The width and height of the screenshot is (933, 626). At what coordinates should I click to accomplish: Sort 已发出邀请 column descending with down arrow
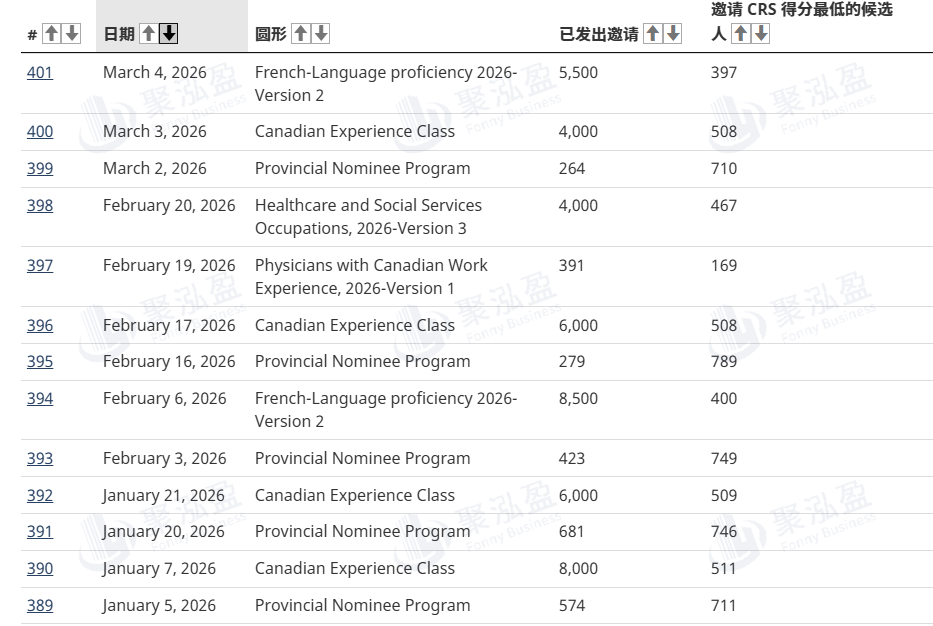pos(672,34)
